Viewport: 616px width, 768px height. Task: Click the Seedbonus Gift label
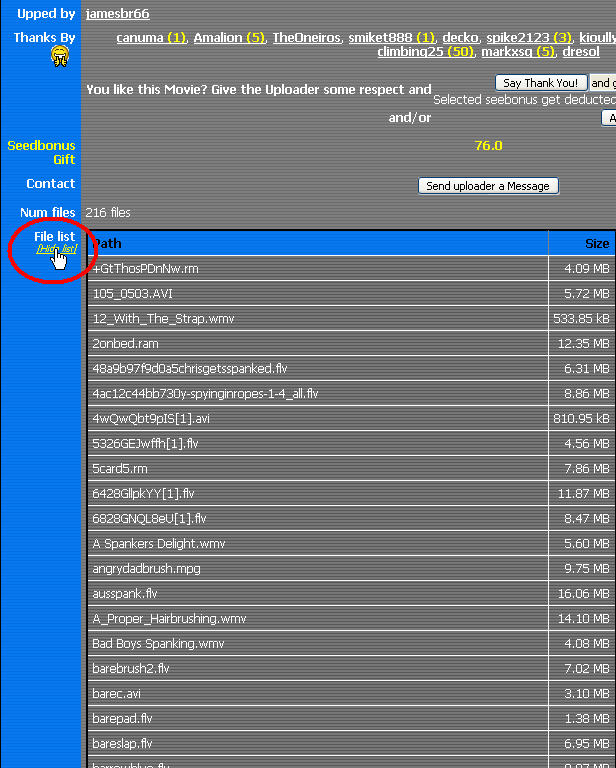41,152
